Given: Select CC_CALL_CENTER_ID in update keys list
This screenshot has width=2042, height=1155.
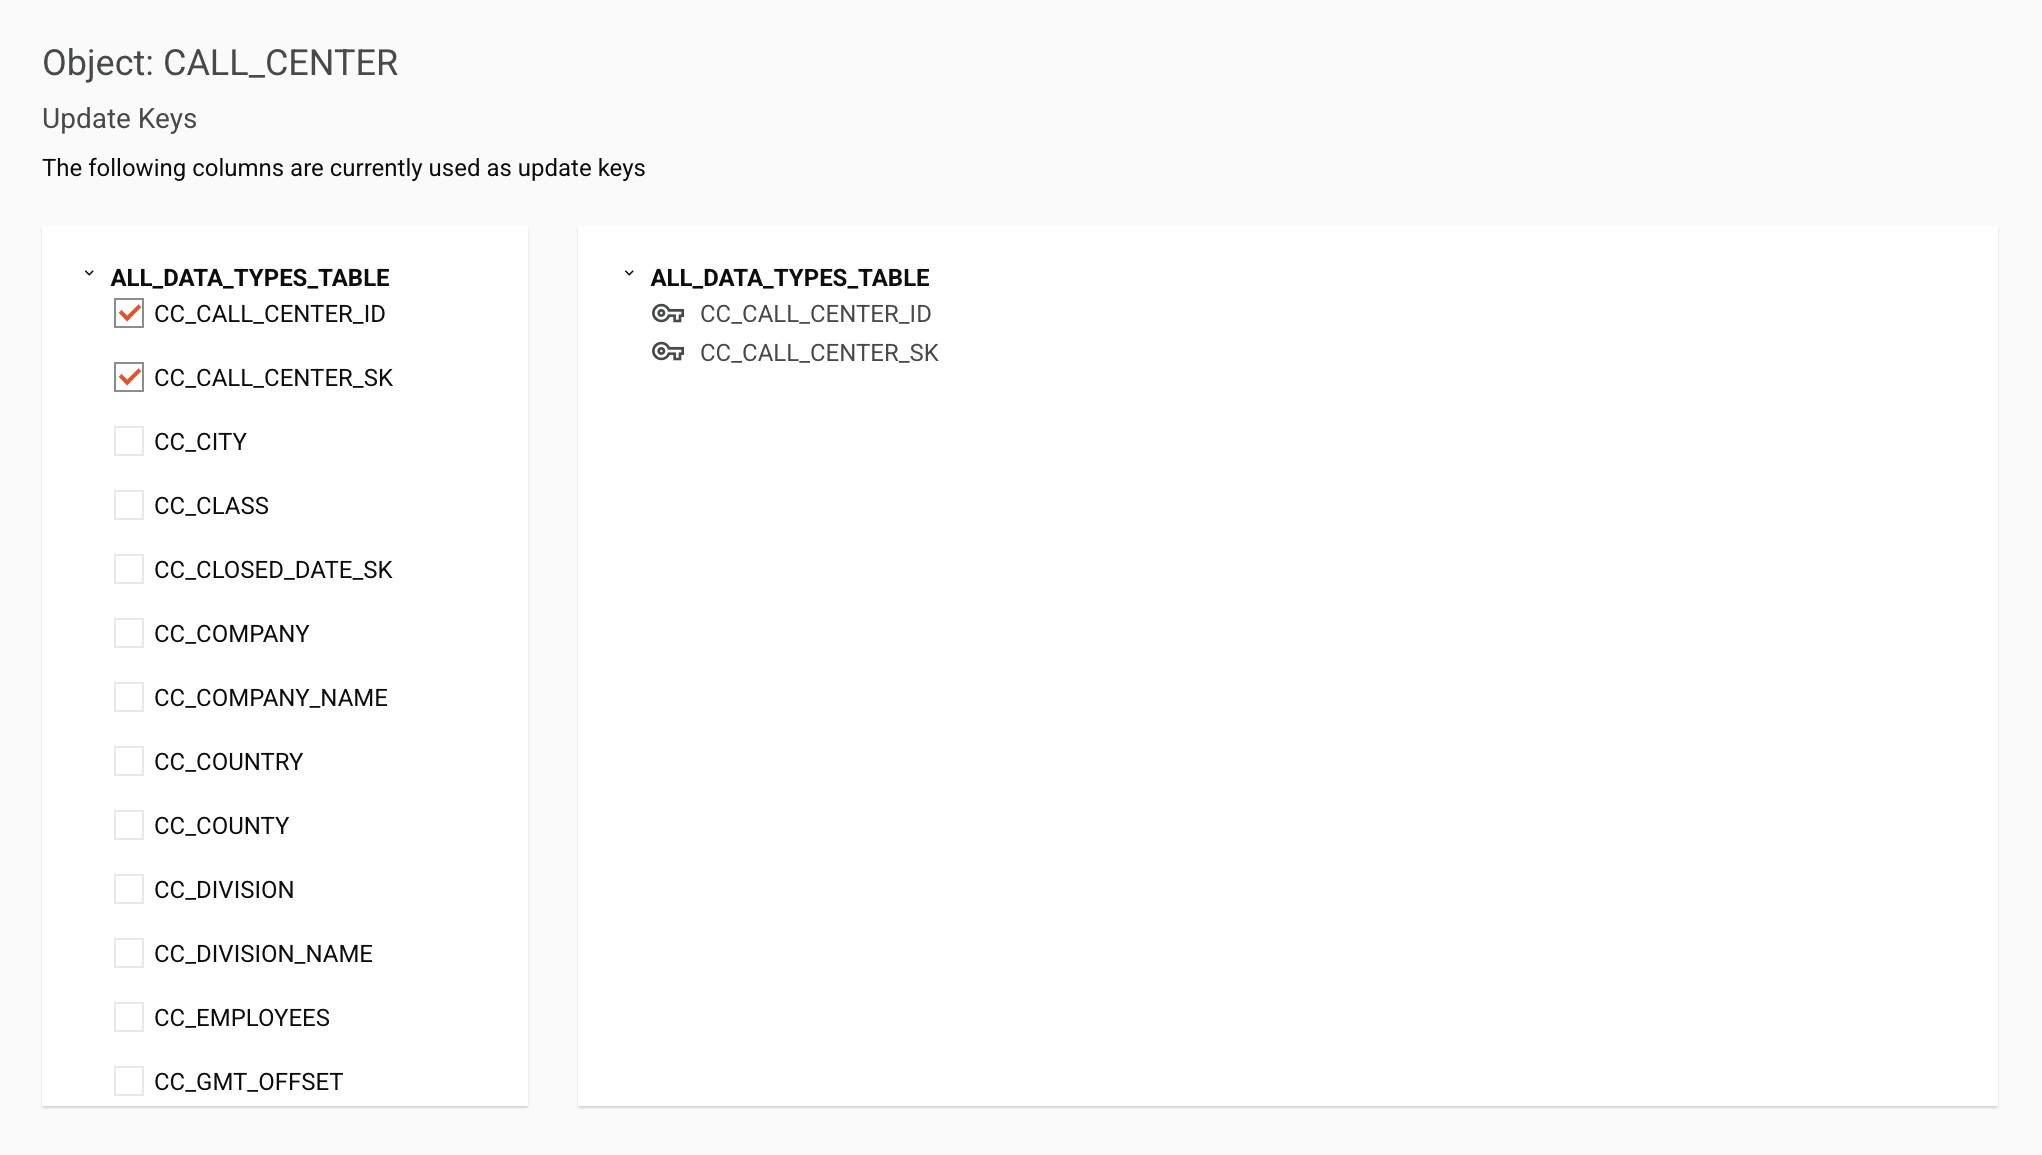Looking at the screenshot, I should point(815,314).
